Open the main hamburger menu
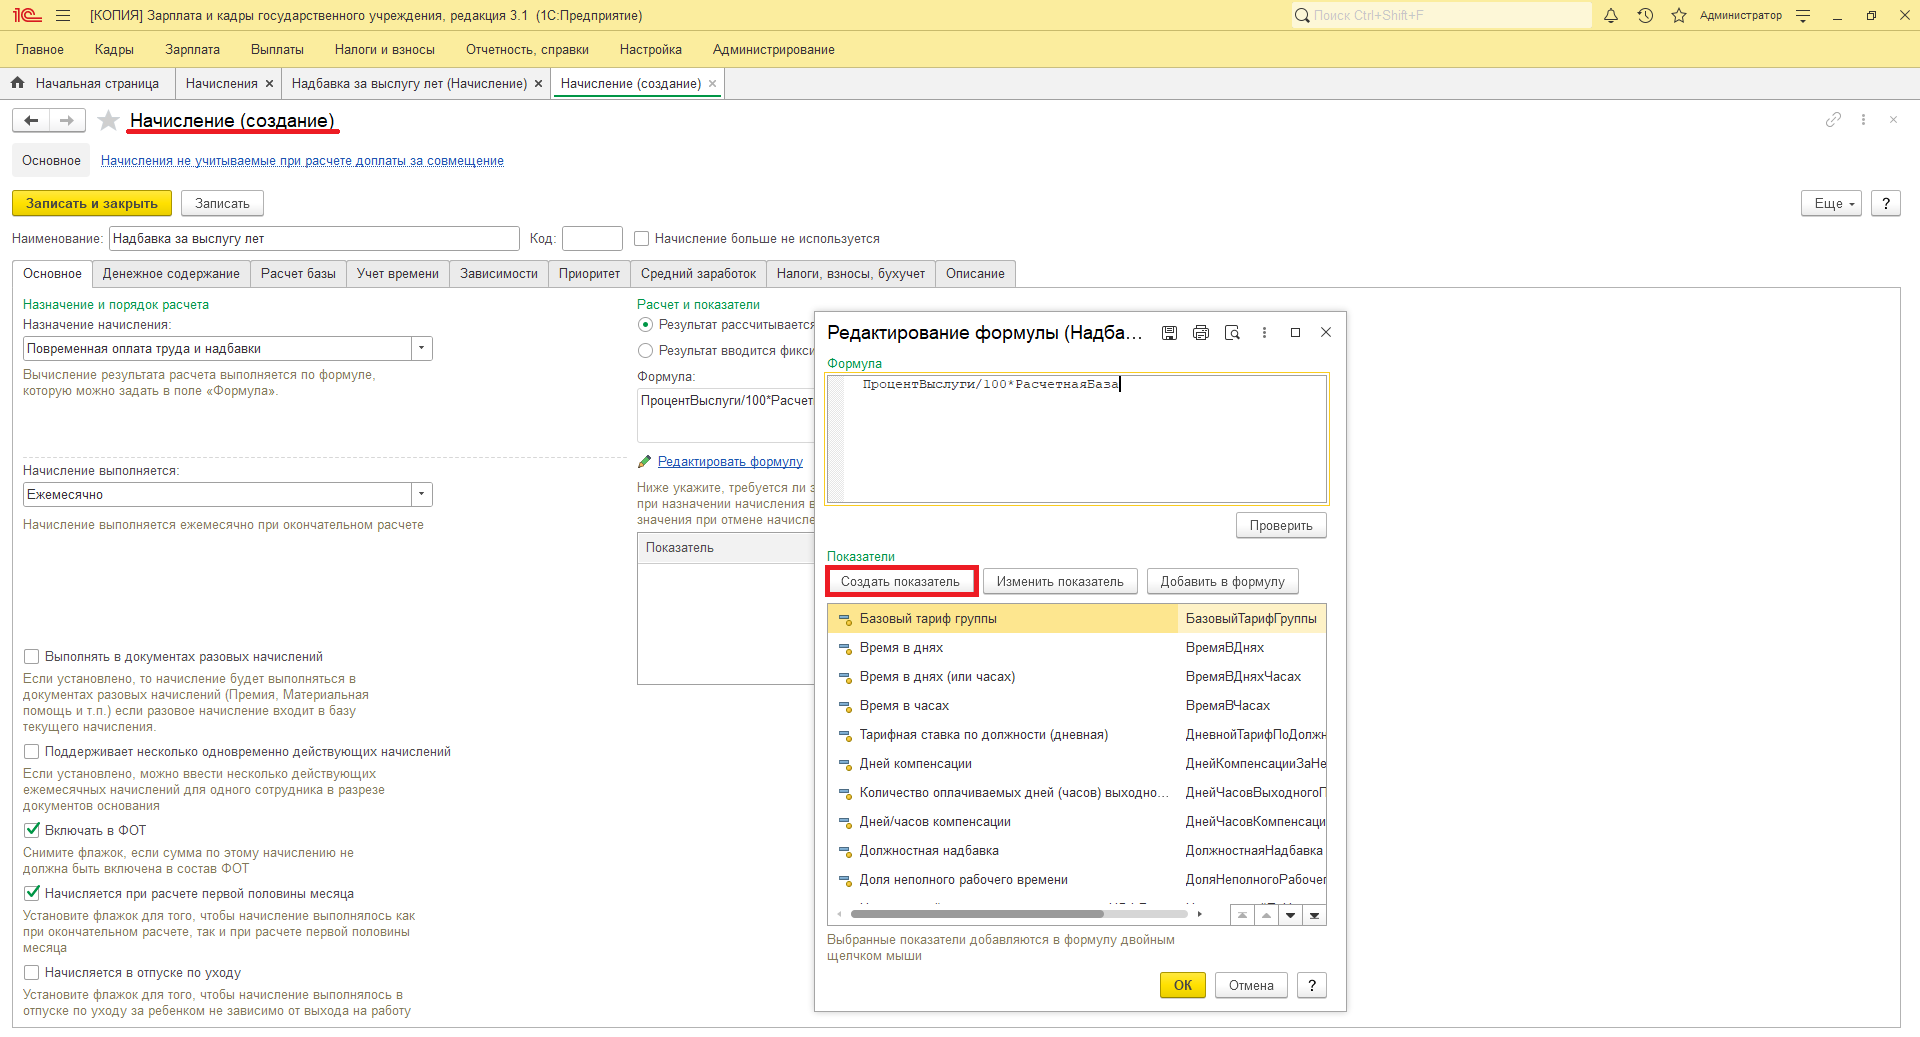 (63, 16)
